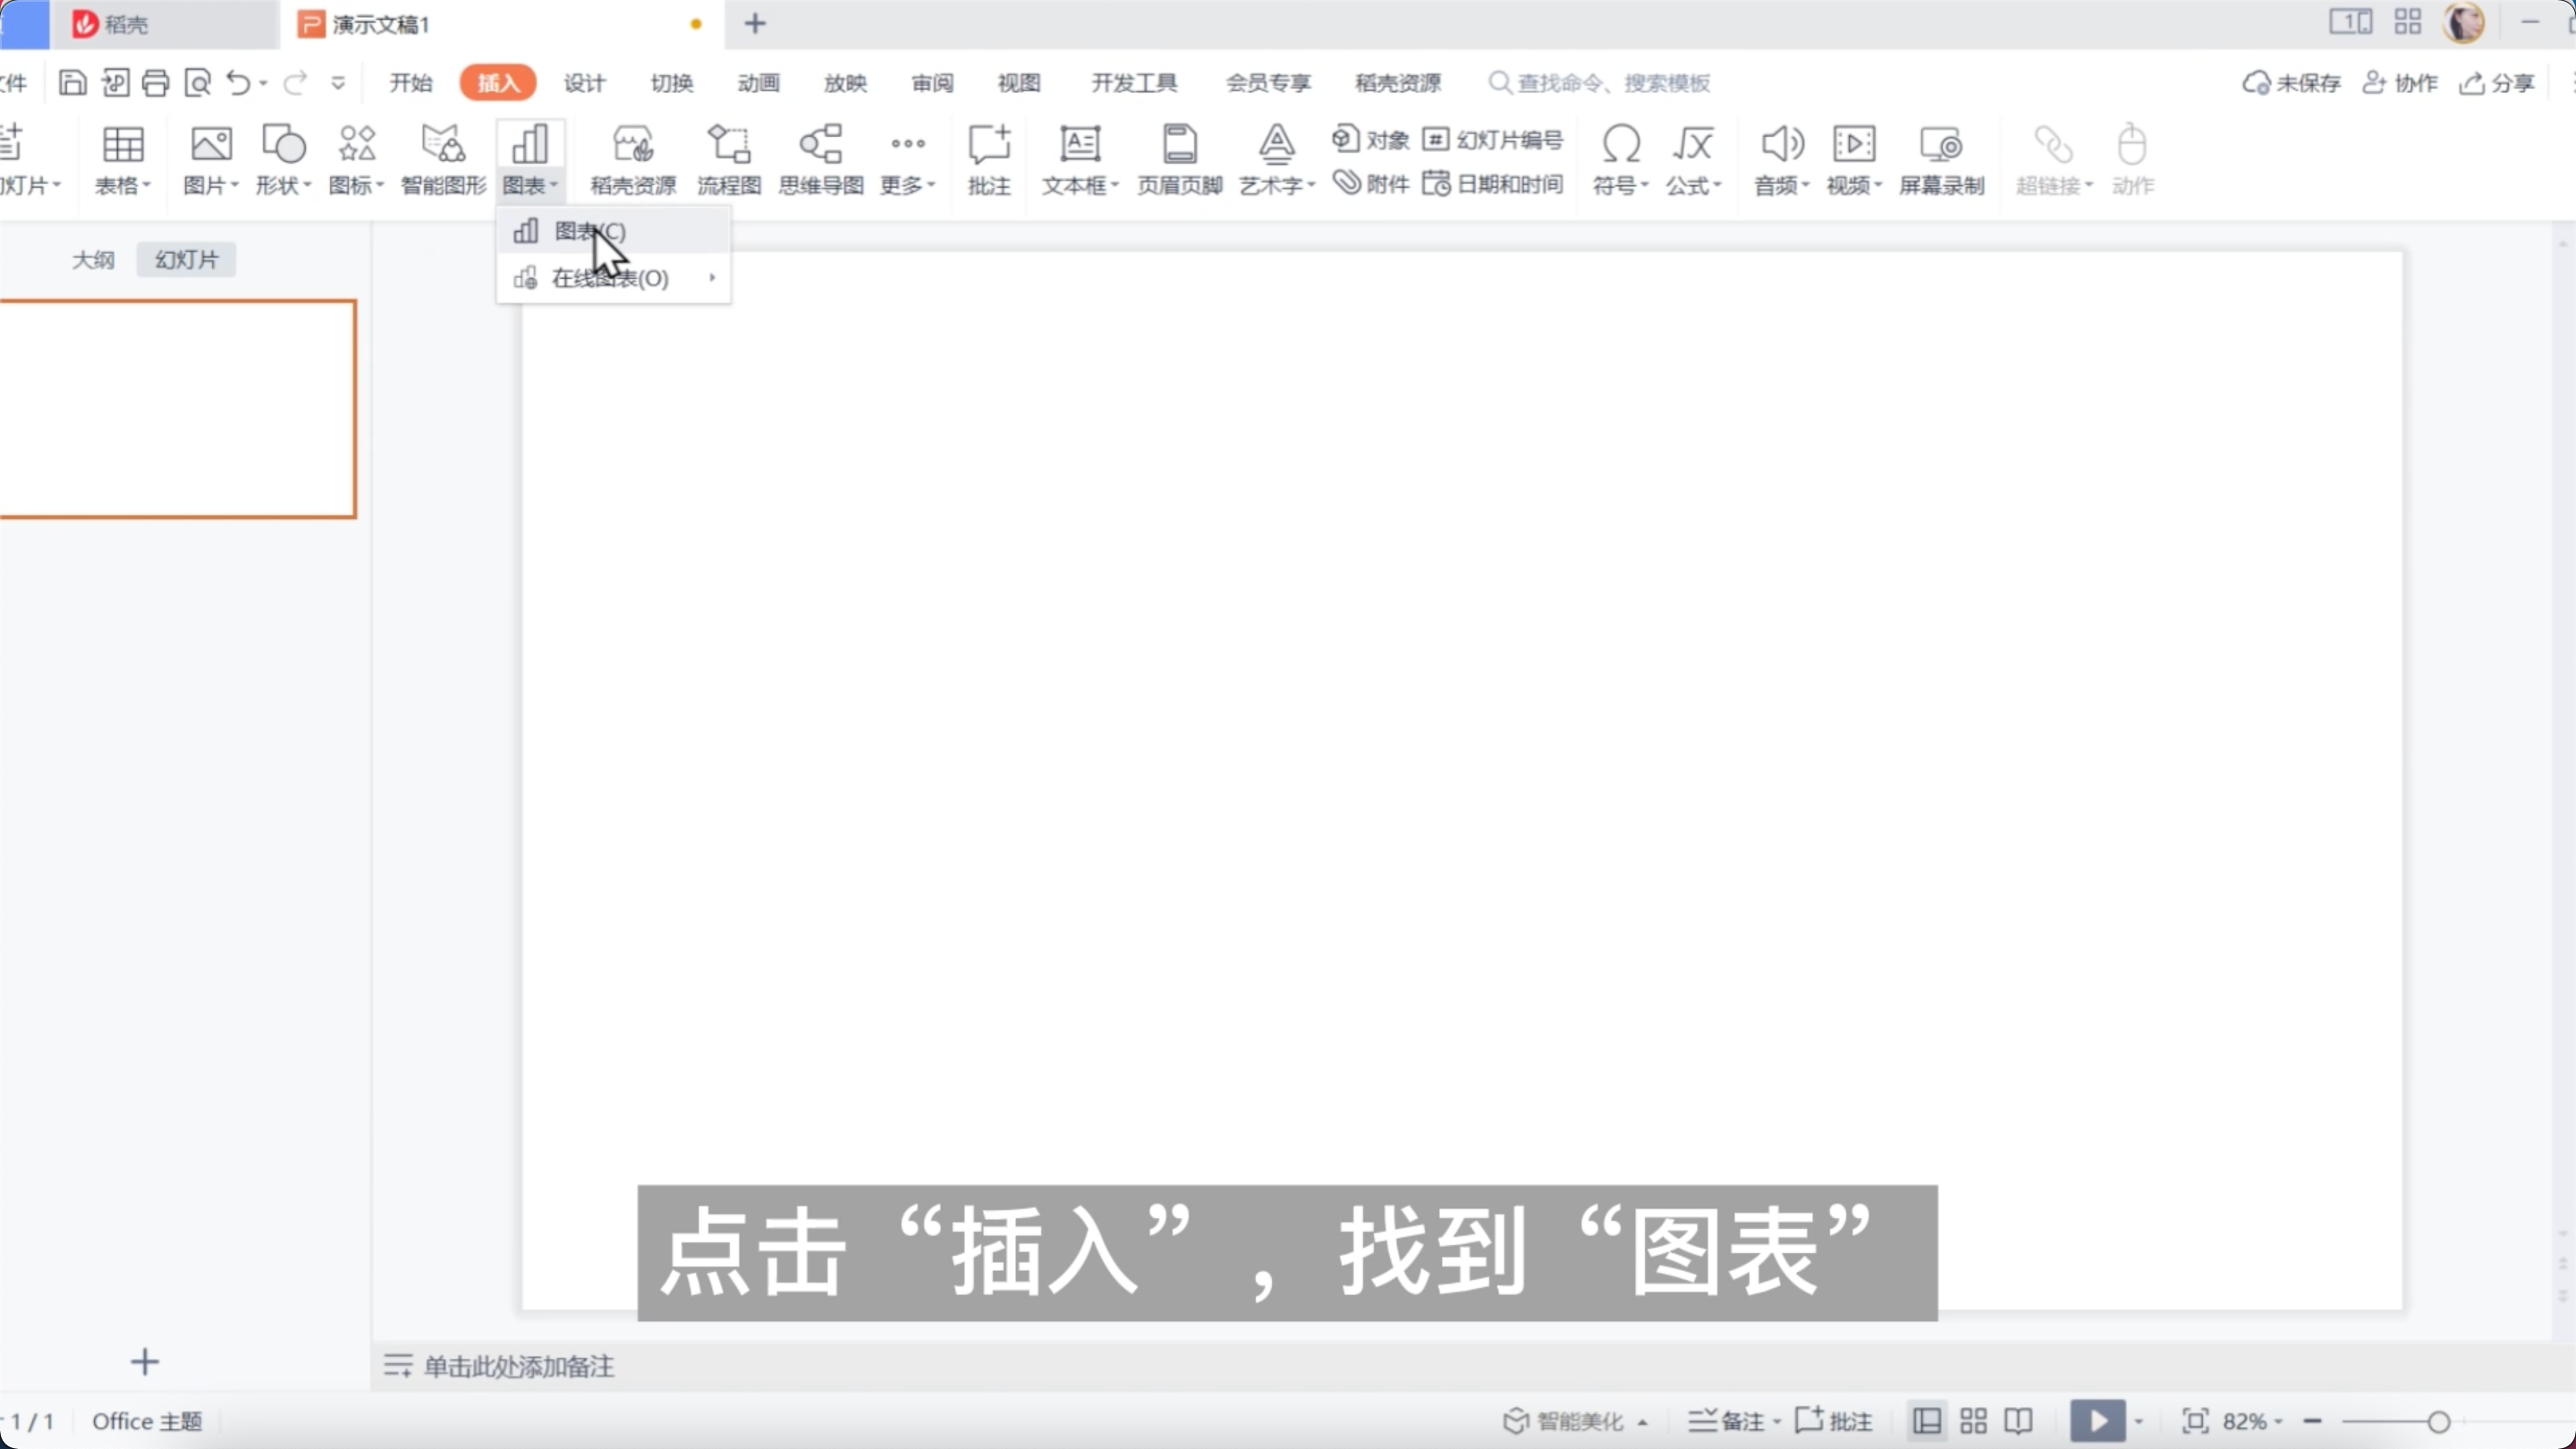The width and height of the screenshot is (2576, 1449).
Task: Switch to slide sorter view in status bar
Action: coord(1973,1421)
